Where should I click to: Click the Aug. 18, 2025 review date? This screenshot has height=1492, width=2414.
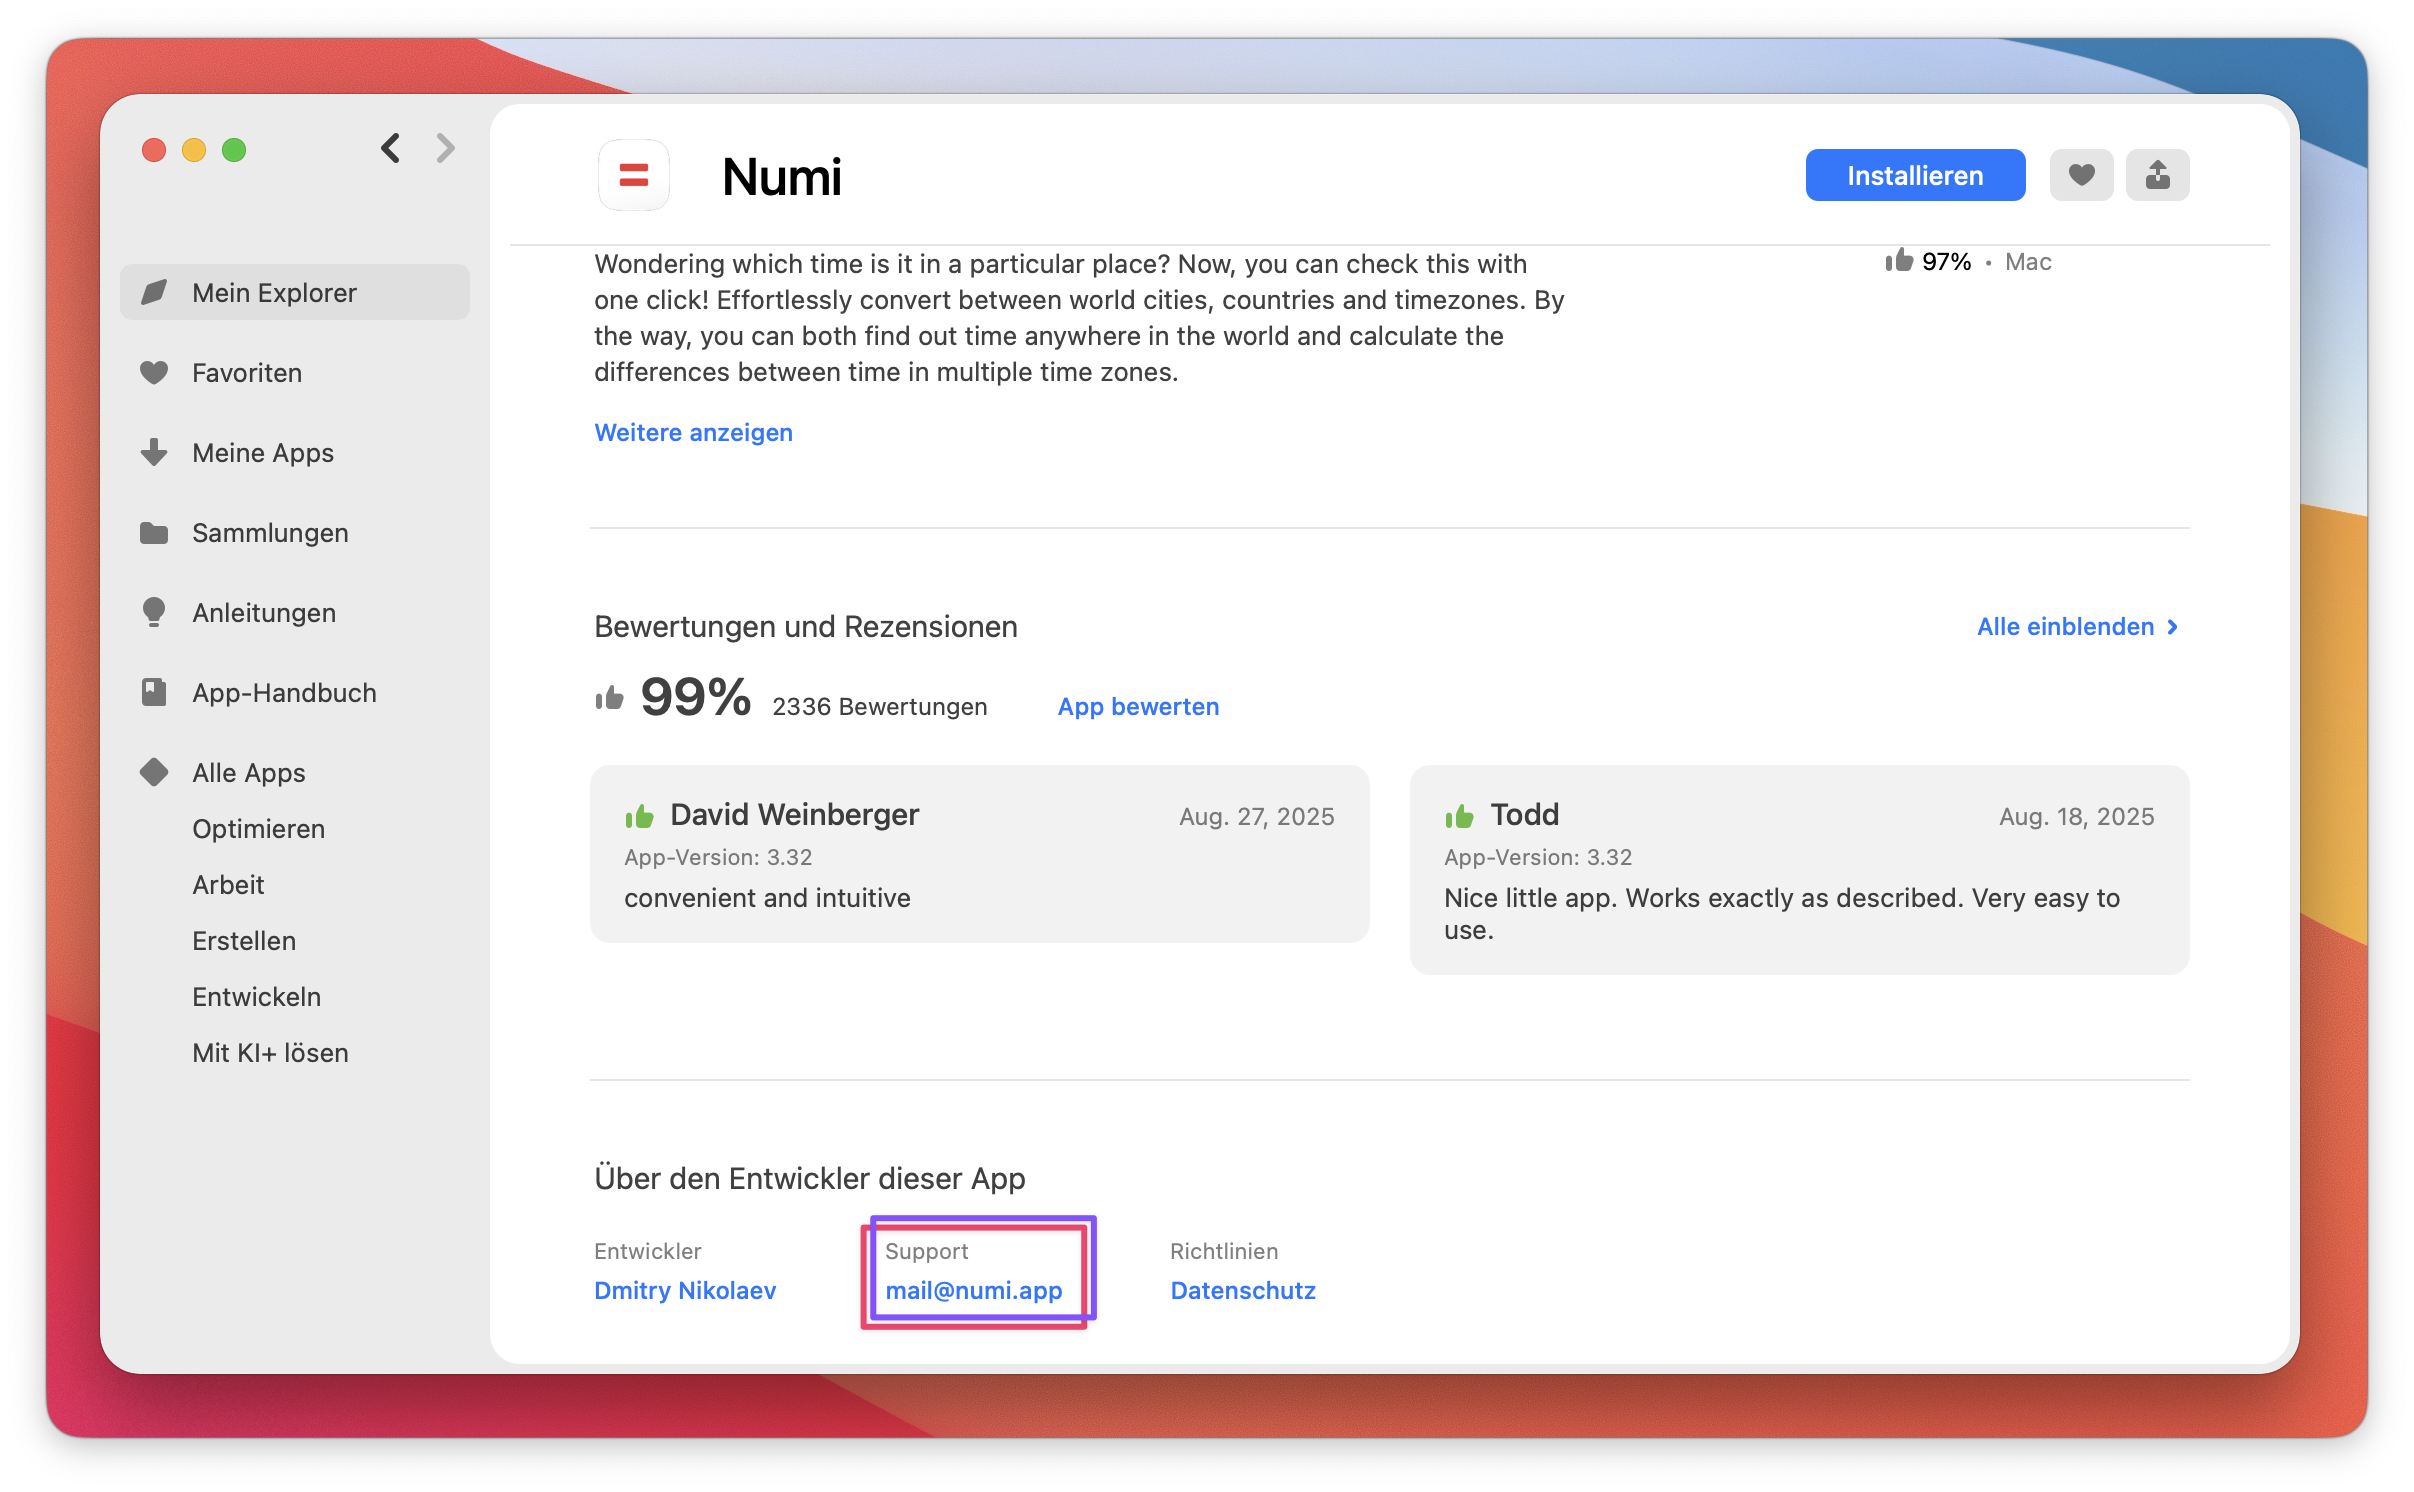pos(2076,816)
